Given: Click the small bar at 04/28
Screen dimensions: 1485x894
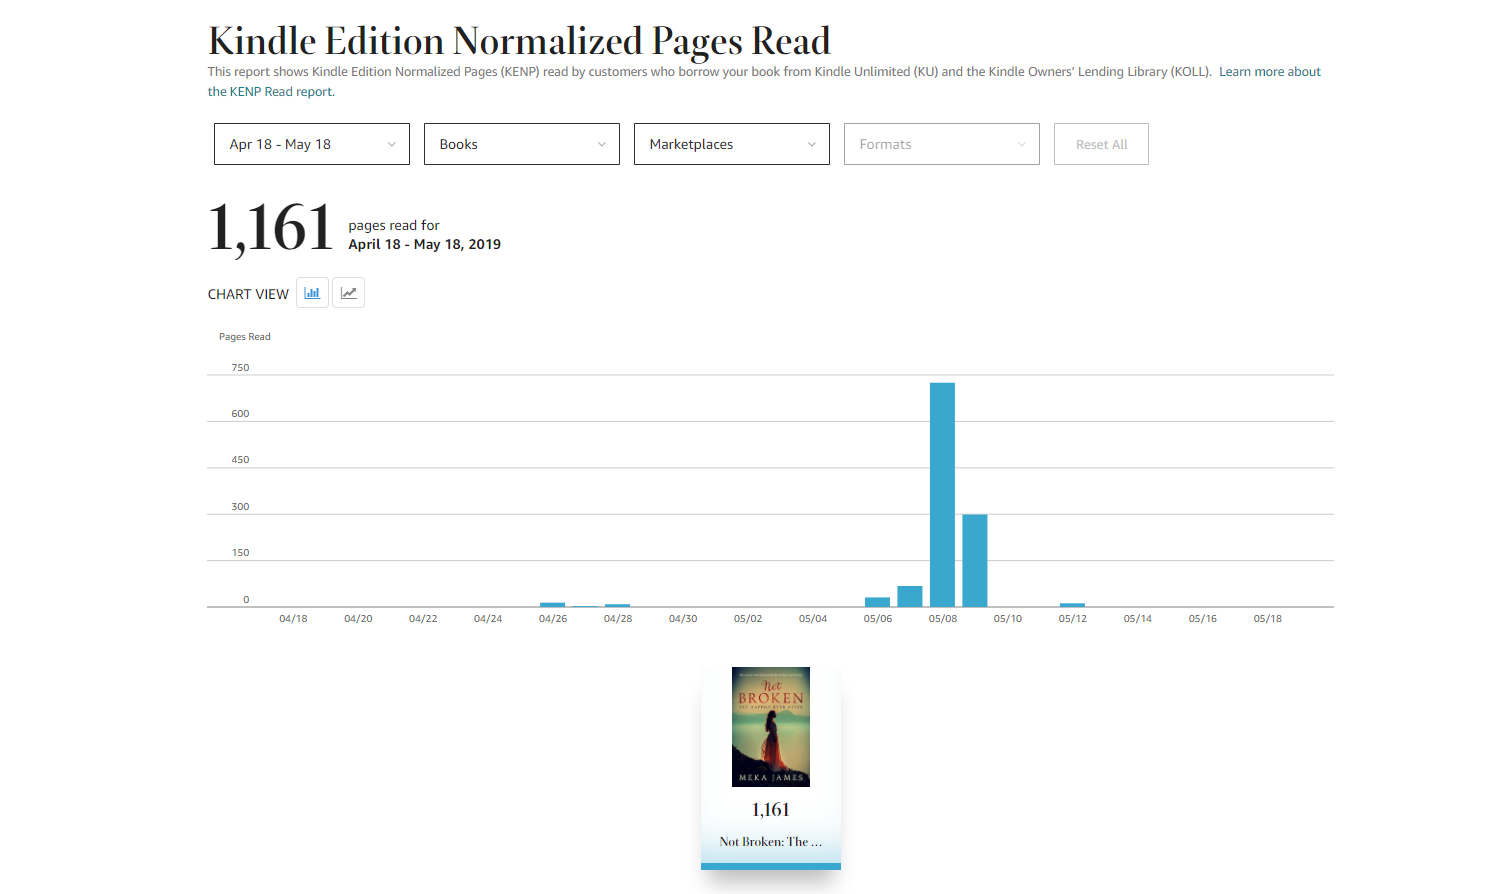Looking at the screenshot, I should pyautogui.click(x=617, y=605).
